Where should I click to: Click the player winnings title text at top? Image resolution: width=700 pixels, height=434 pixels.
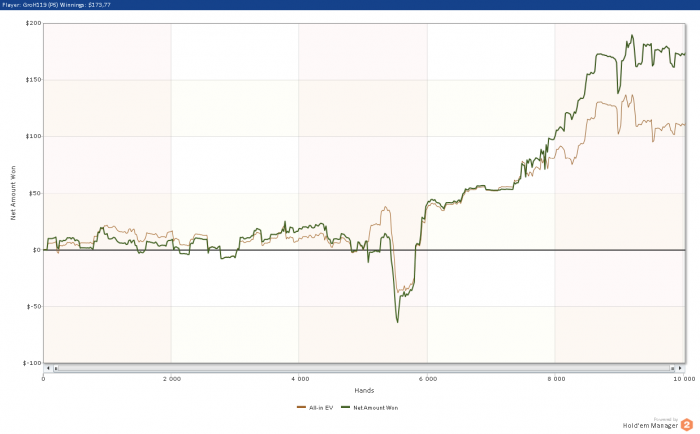56,5
